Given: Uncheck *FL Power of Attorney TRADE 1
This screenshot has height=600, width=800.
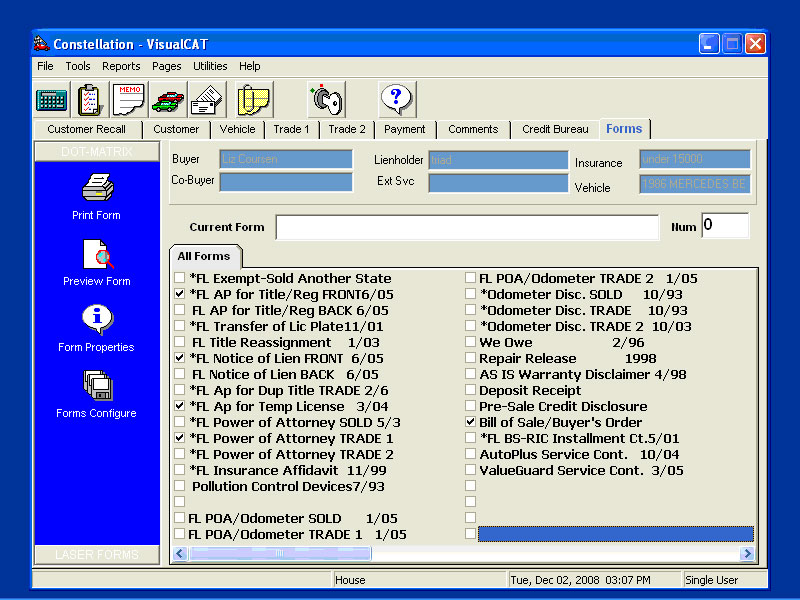Looking at the screenshot, I should click(180, 437).
